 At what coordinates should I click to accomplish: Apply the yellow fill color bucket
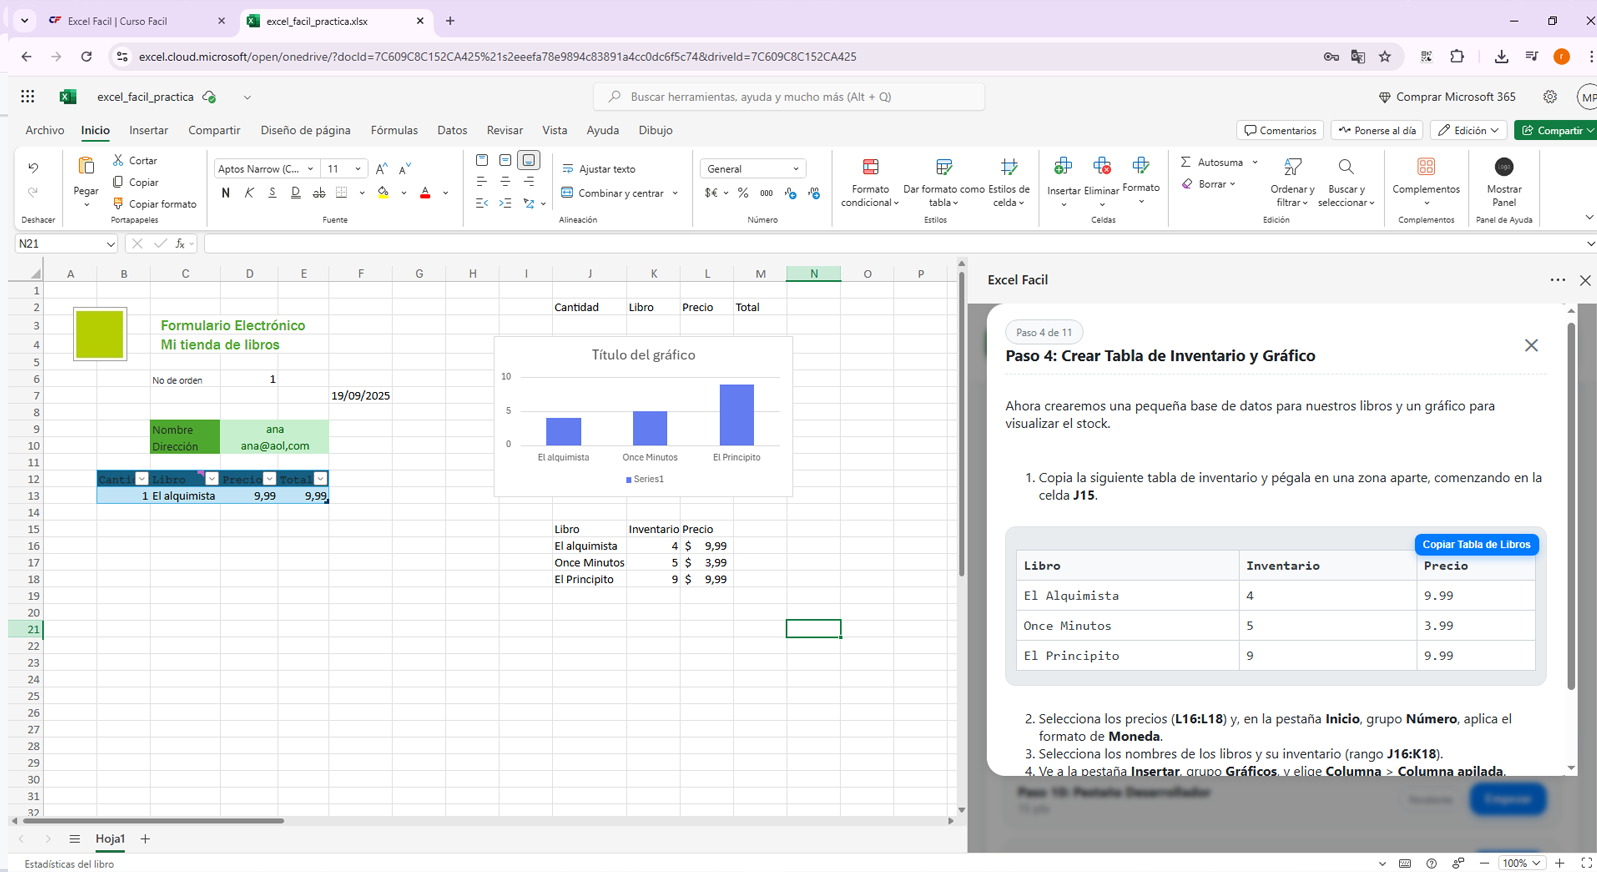click(383, 193)
